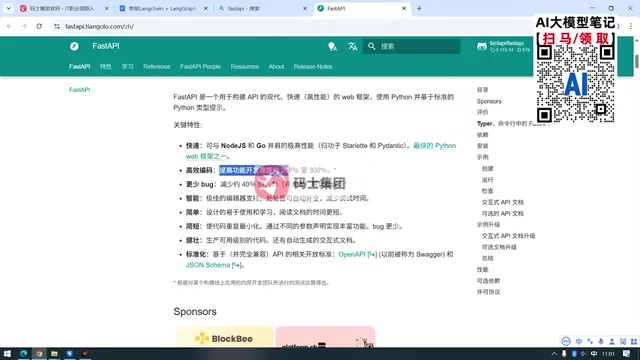This screenshot has height=360, width=640.
Task: Open Microsoft Edge from the taskbar
Action: pos(23,353)
